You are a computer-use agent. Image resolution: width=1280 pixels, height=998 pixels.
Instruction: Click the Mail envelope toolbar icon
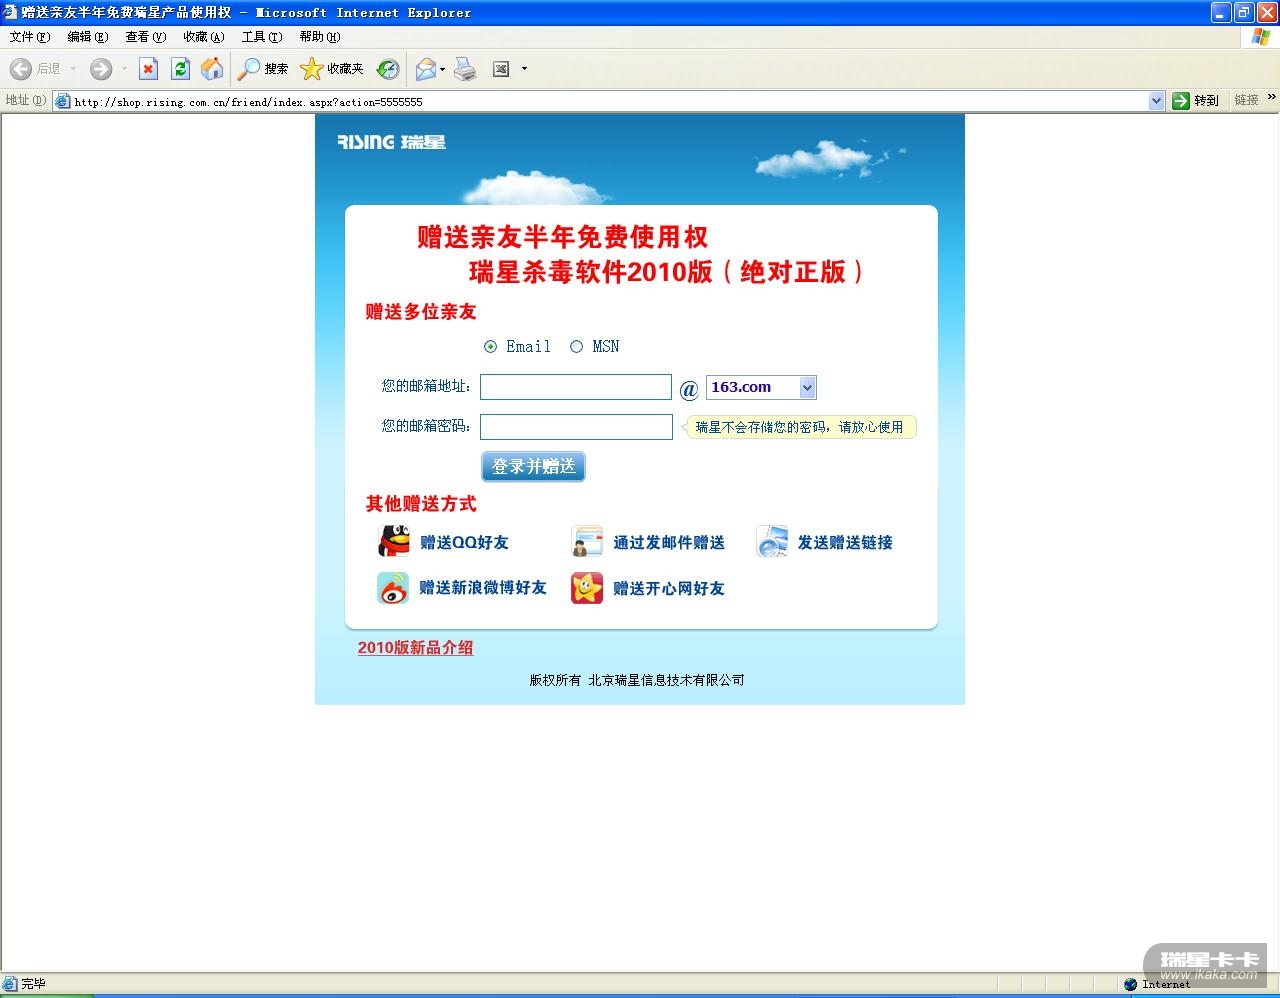point(426,69)
